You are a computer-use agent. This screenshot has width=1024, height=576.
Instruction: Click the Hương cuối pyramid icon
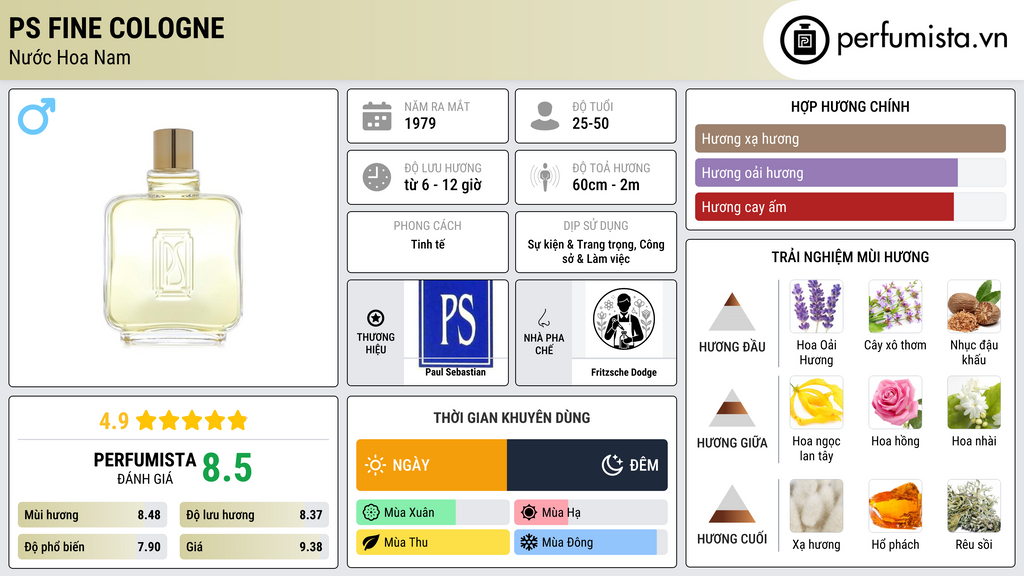(x=732, y=504)
